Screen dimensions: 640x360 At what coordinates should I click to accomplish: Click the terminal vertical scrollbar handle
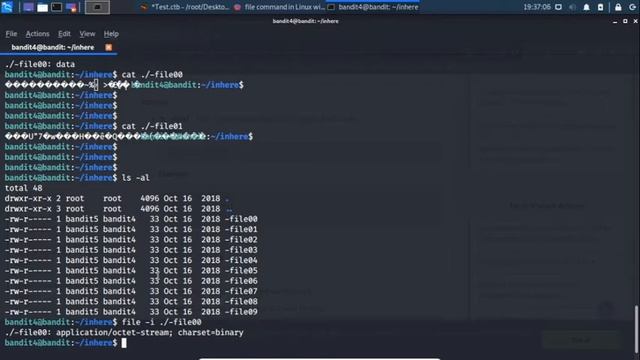(636, 329)
